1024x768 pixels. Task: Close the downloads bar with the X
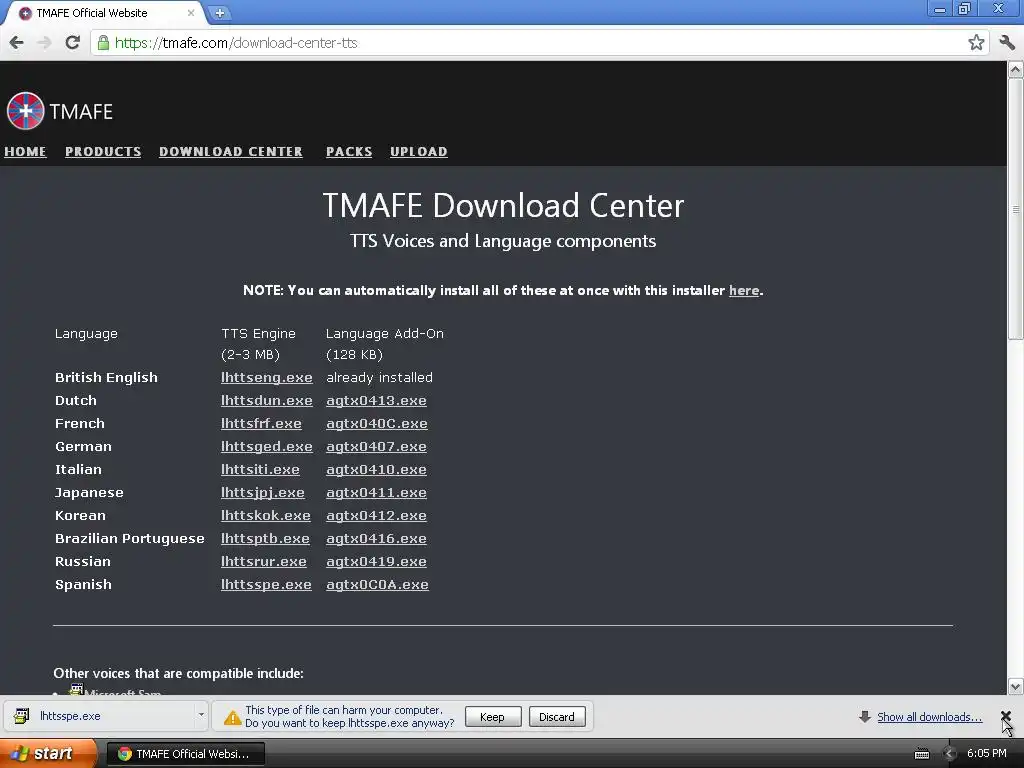coord(1006,716)
